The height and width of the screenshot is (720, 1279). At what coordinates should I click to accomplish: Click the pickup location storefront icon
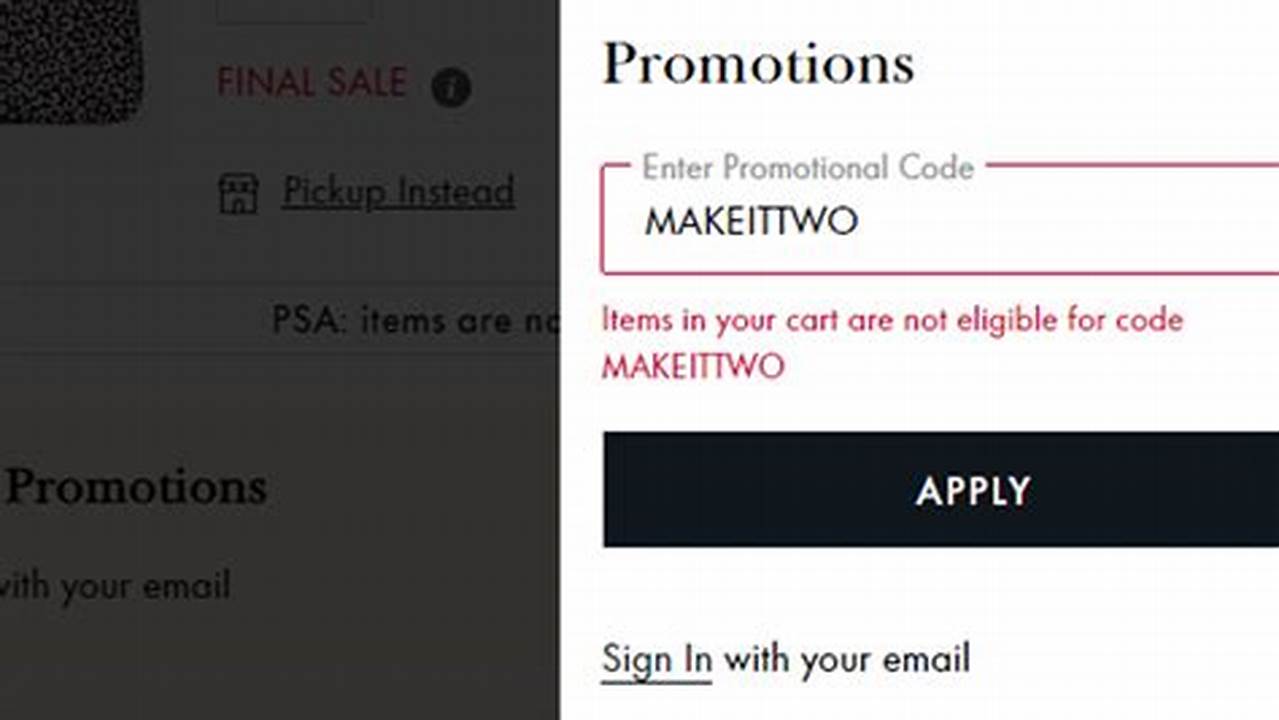(x=240, y=191)
